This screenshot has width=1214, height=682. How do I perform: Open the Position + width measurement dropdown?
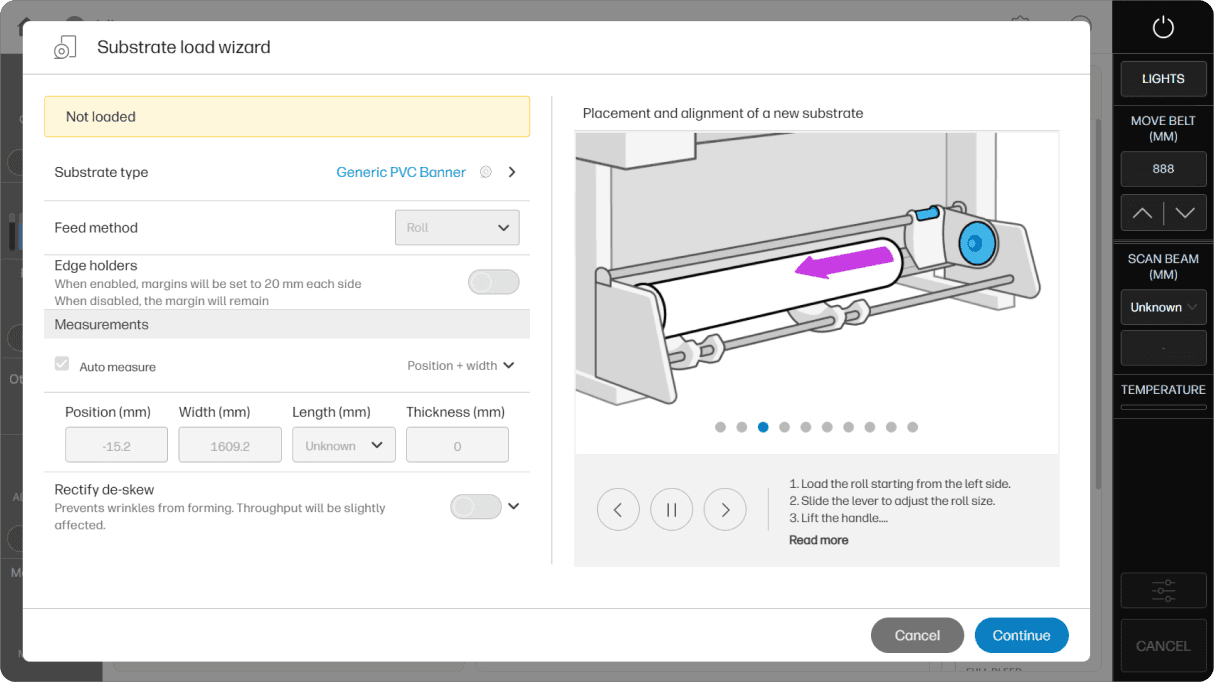(461, 366)
